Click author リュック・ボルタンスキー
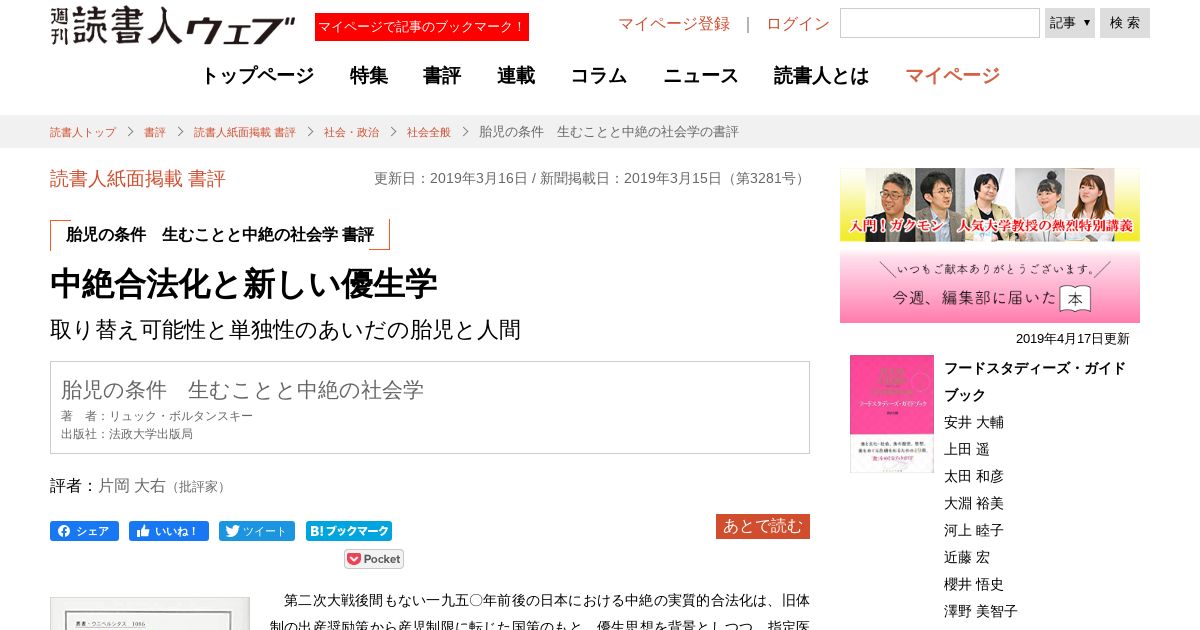Image resolution: width=1200 pixels, height=630 pixels. (x=181, y=416)
